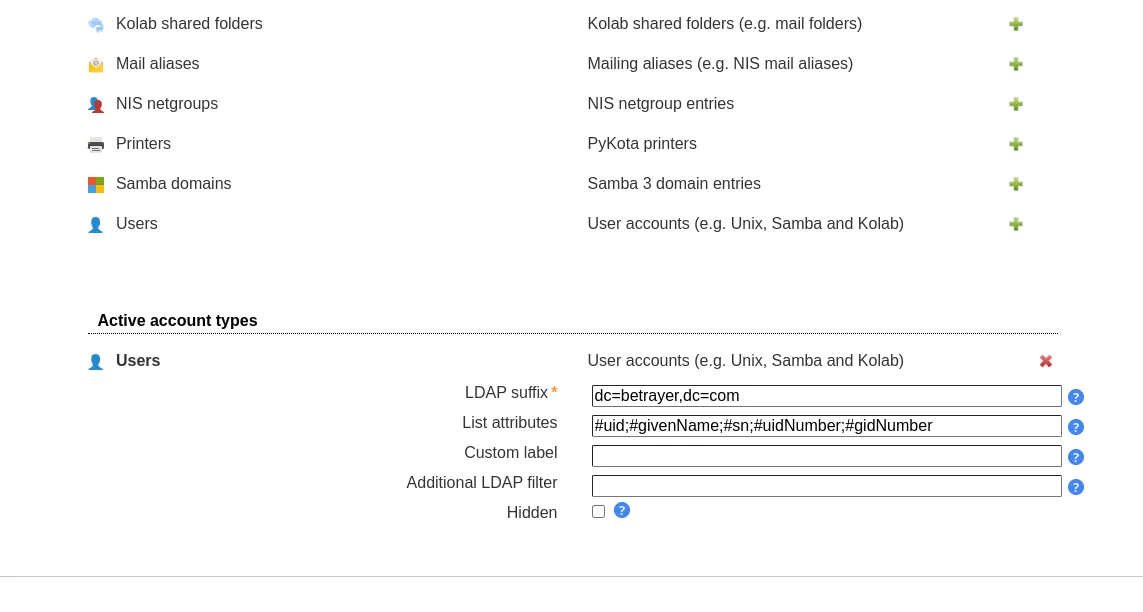Click plus icon for NIS netgroups
This screenshot has width=1143, height=612.
(x=1015, y=104)
